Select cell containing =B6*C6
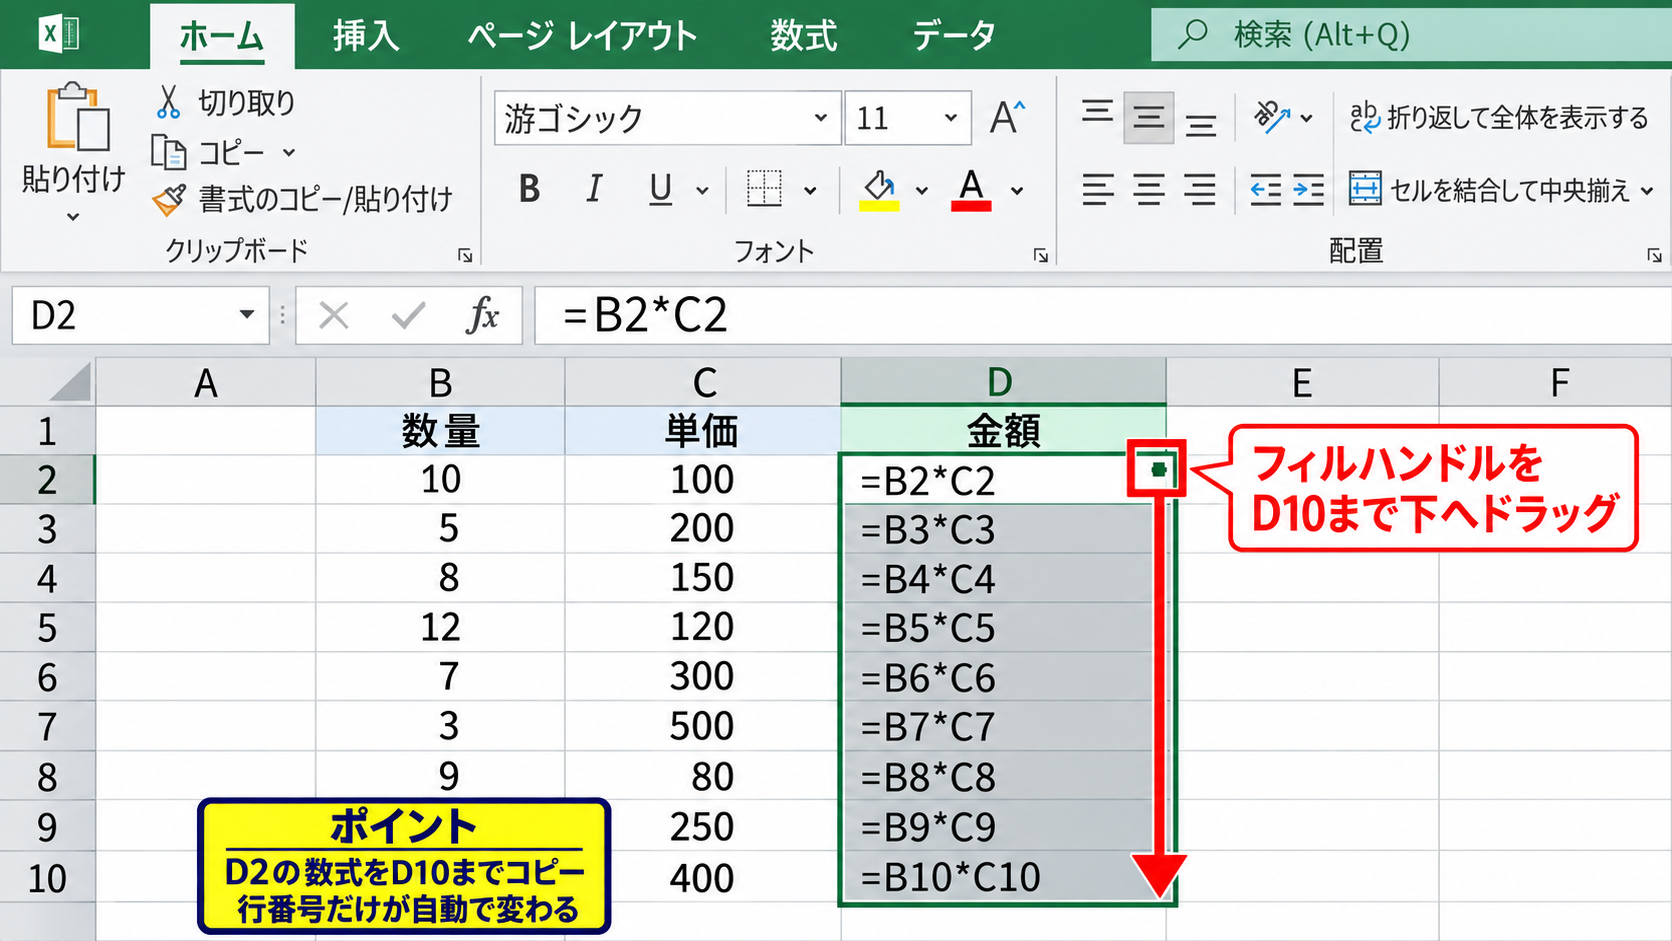This screenshot has height=941, width=1672. 1003,677
